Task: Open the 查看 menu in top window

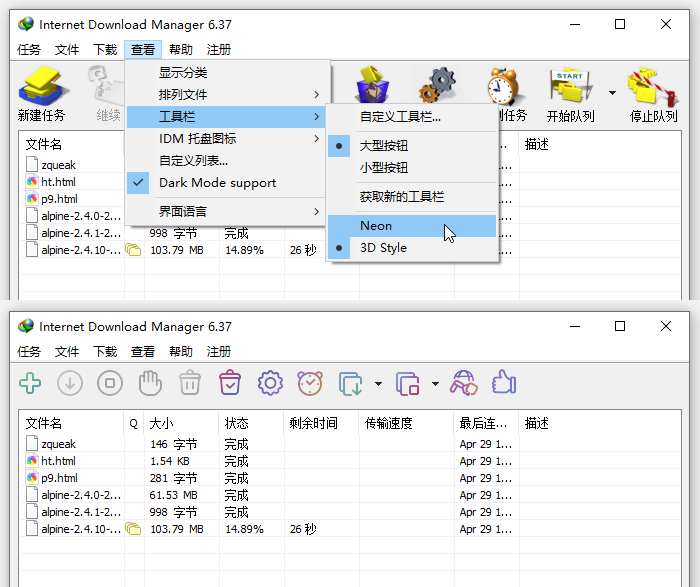Action: point(143,50)
